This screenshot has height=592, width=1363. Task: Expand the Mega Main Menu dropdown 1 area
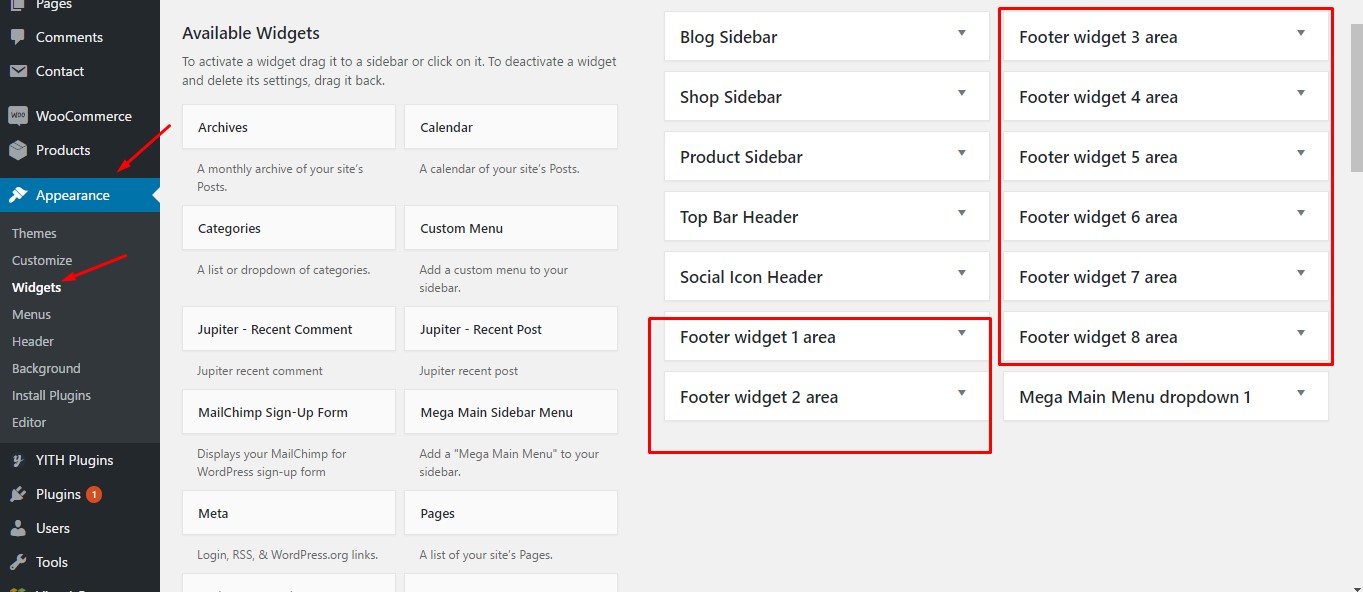pos(1300,396)
